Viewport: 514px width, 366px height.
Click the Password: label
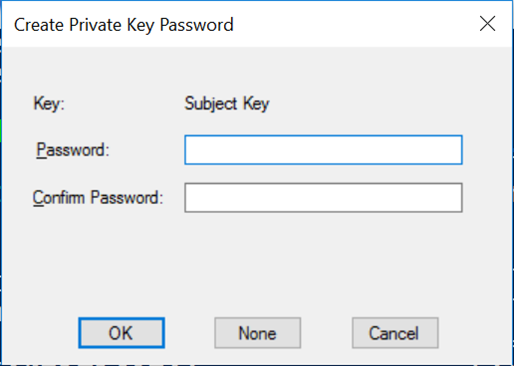73,150
